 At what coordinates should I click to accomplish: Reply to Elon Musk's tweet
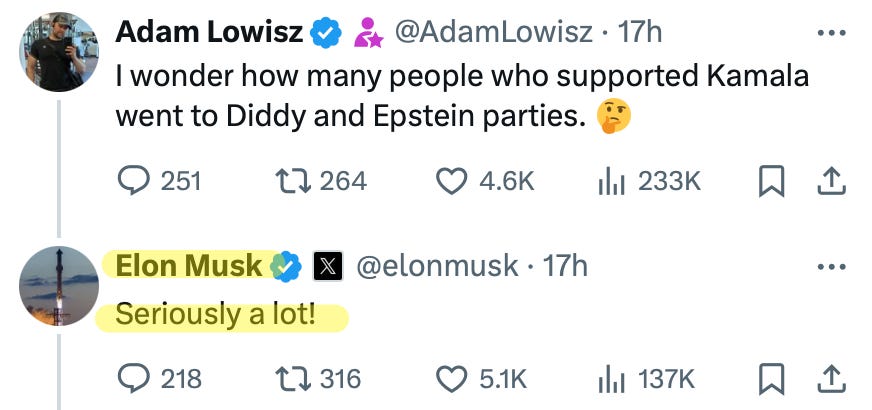pos(133,379)
